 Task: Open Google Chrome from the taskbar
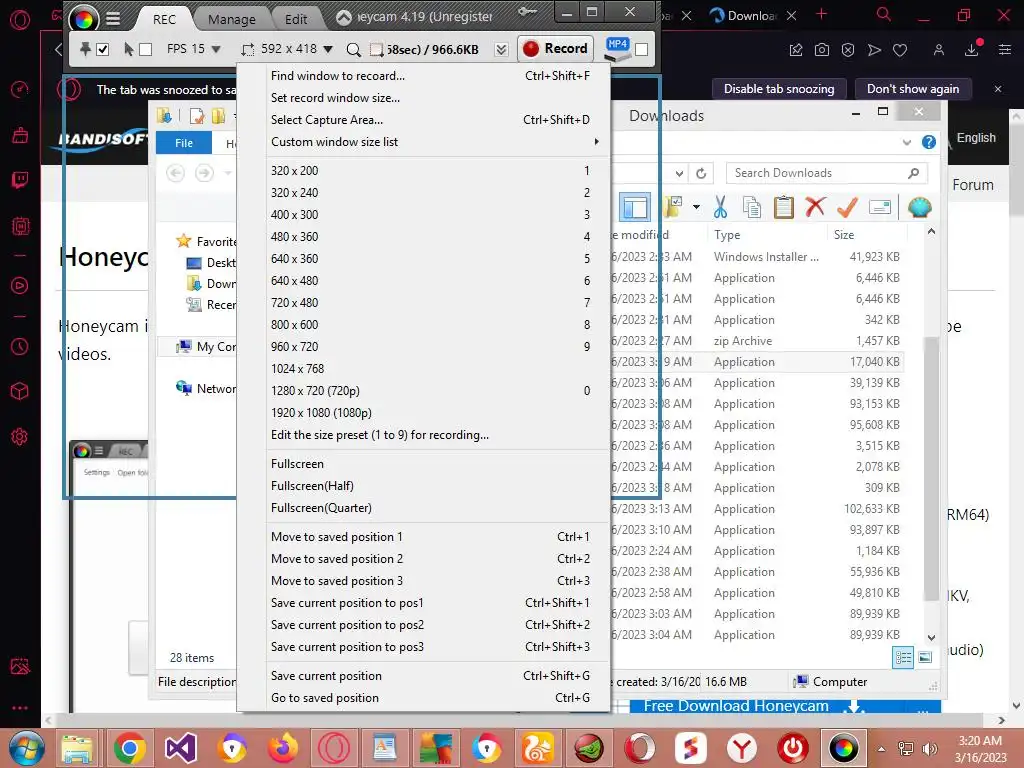129,748
